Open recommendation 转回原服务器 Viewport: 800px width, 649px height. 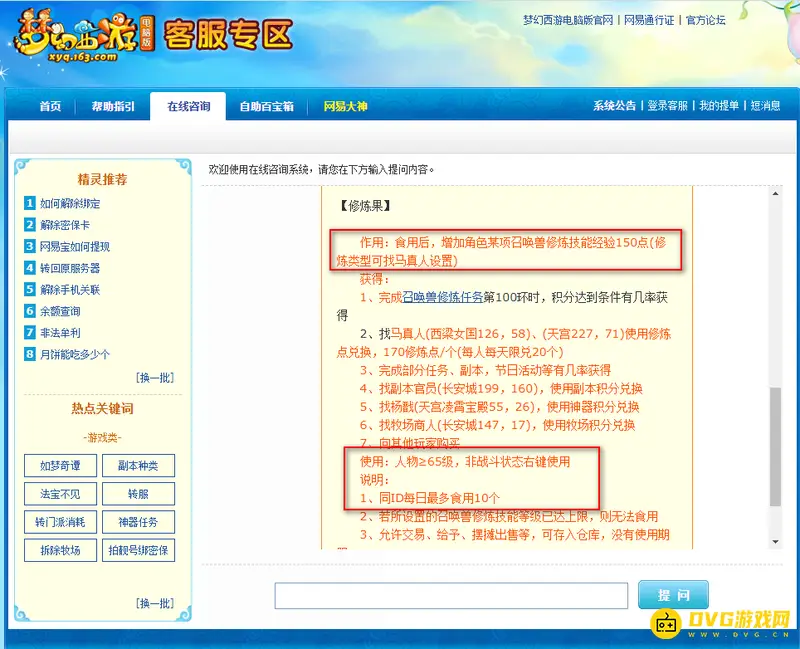(70, 268)
